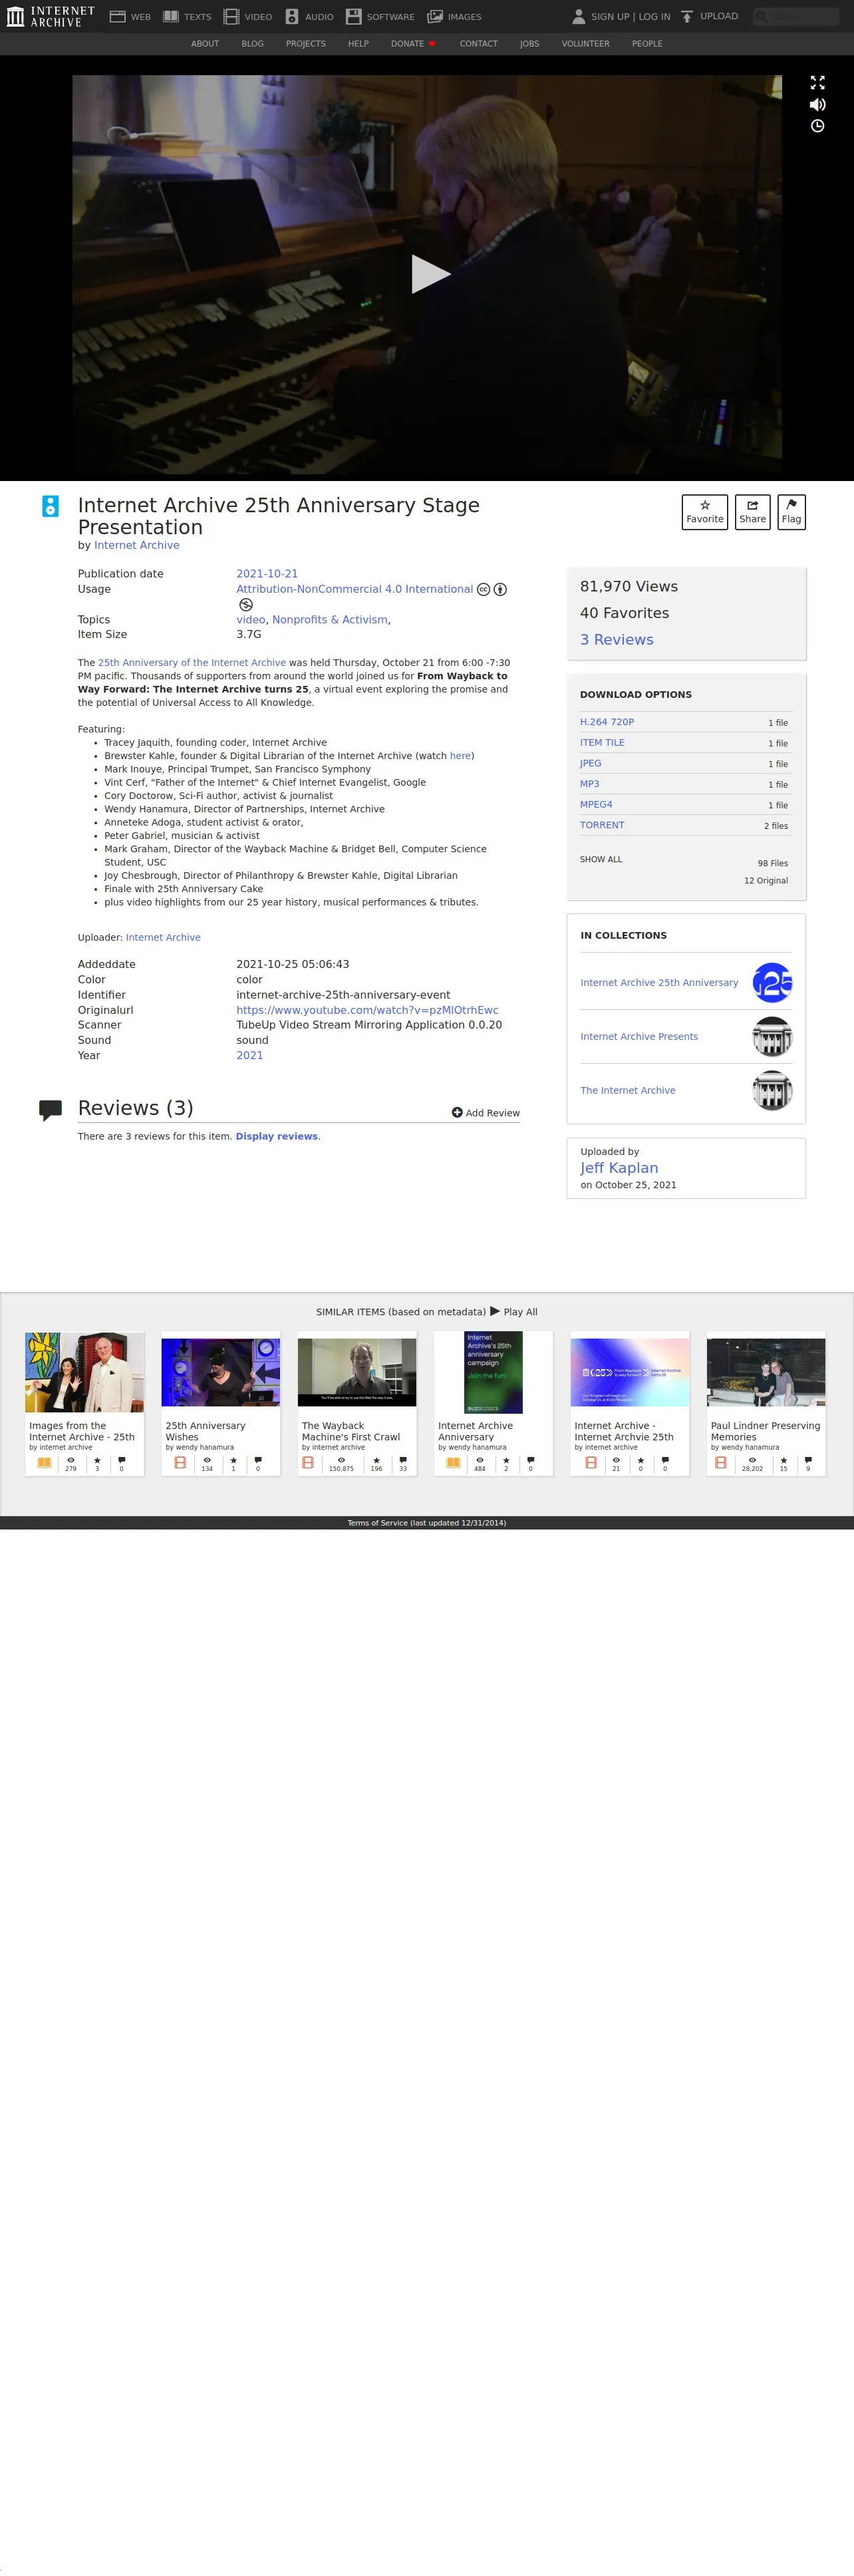This screenshot has width=854, height=2576.
Task: Open the 'here' link in Brewster Kahle's entry
Action: tap(460, 756)
